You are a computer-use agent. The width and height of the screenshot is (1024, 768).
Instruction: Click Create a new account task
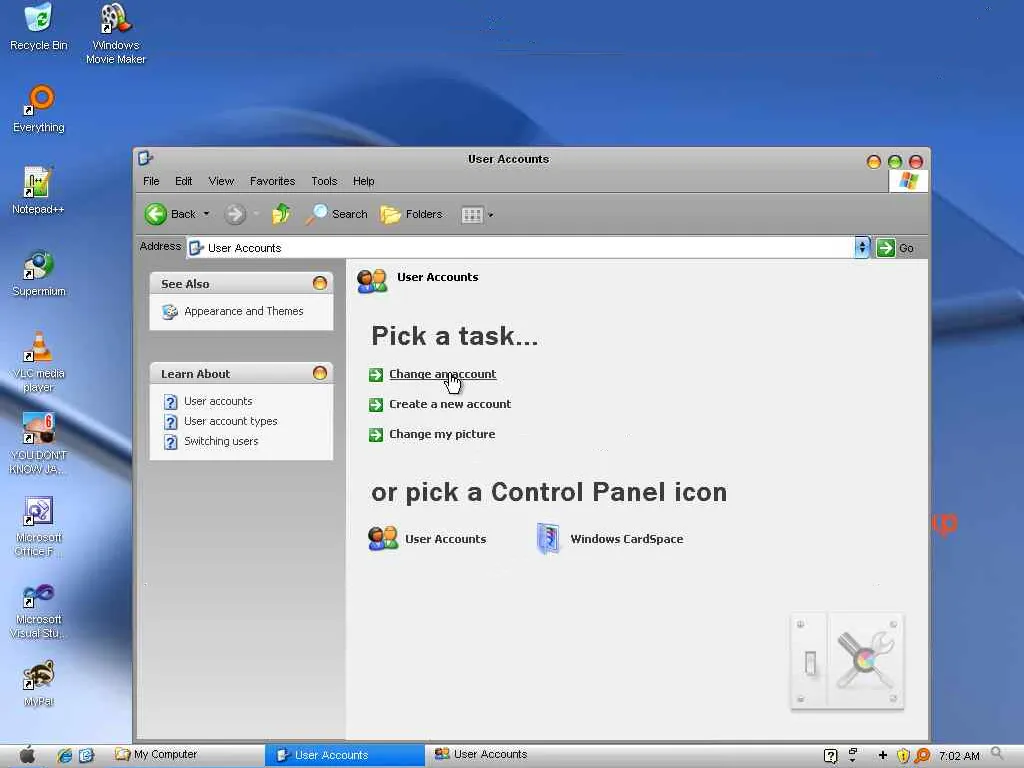point(450,404)
